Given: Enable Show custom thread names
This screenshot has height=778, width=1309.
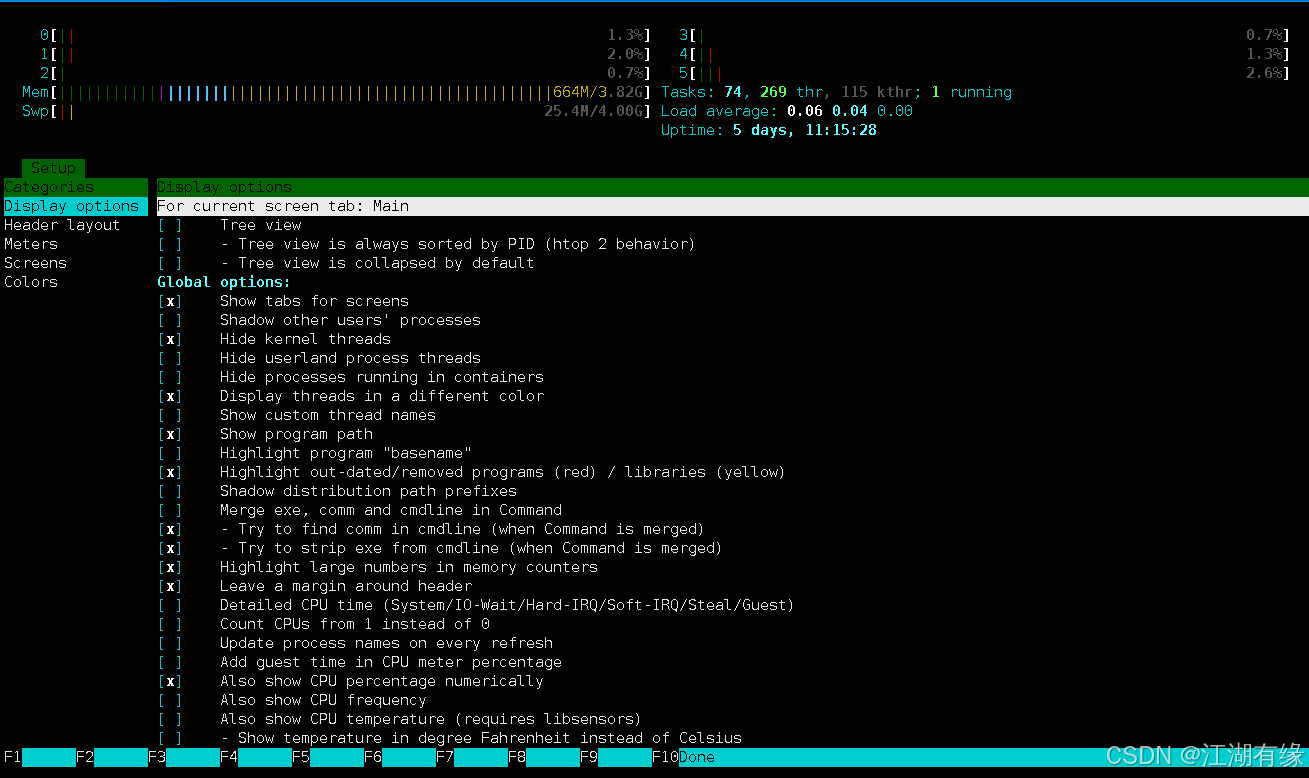Looking at the screenshot, I should click(170, 415).
